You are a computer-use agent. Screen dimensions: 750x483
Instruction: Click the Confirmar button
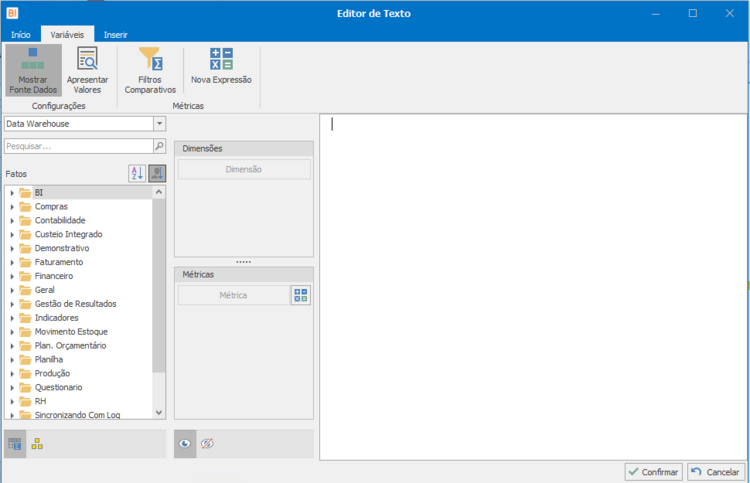(653, 472)
